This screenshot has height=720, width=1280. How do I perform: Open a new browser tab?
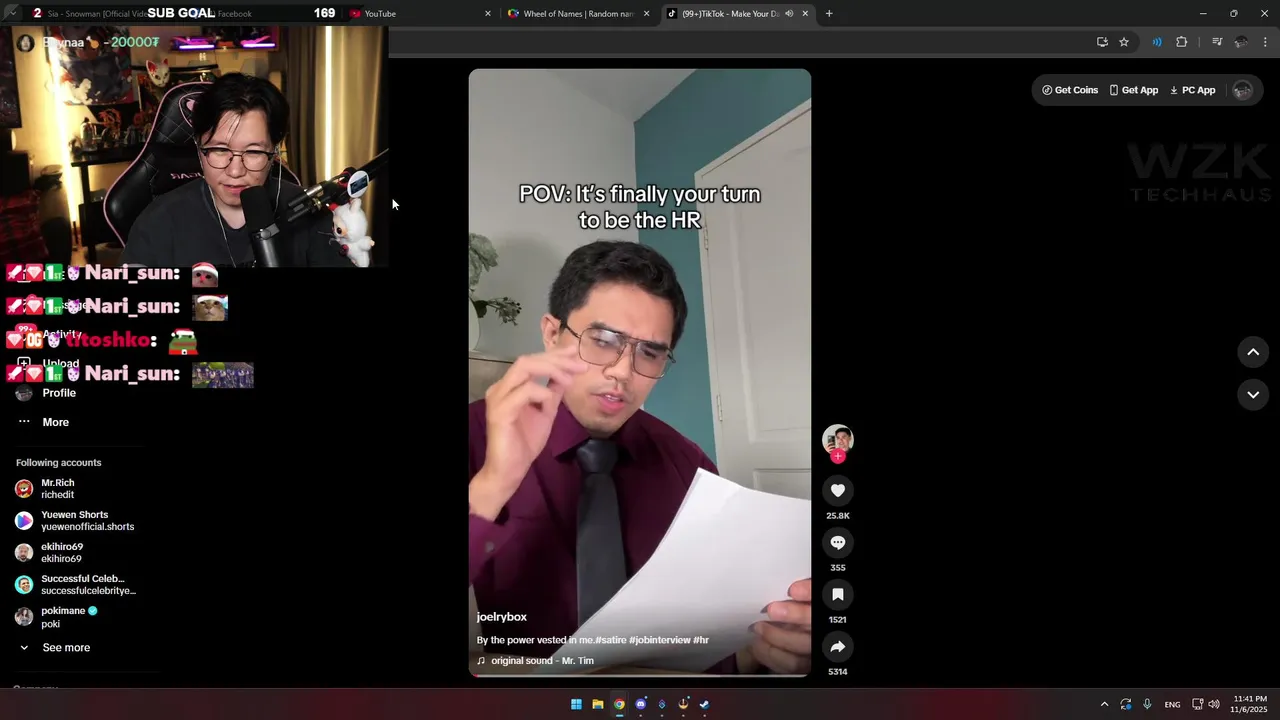coord(829,14)
